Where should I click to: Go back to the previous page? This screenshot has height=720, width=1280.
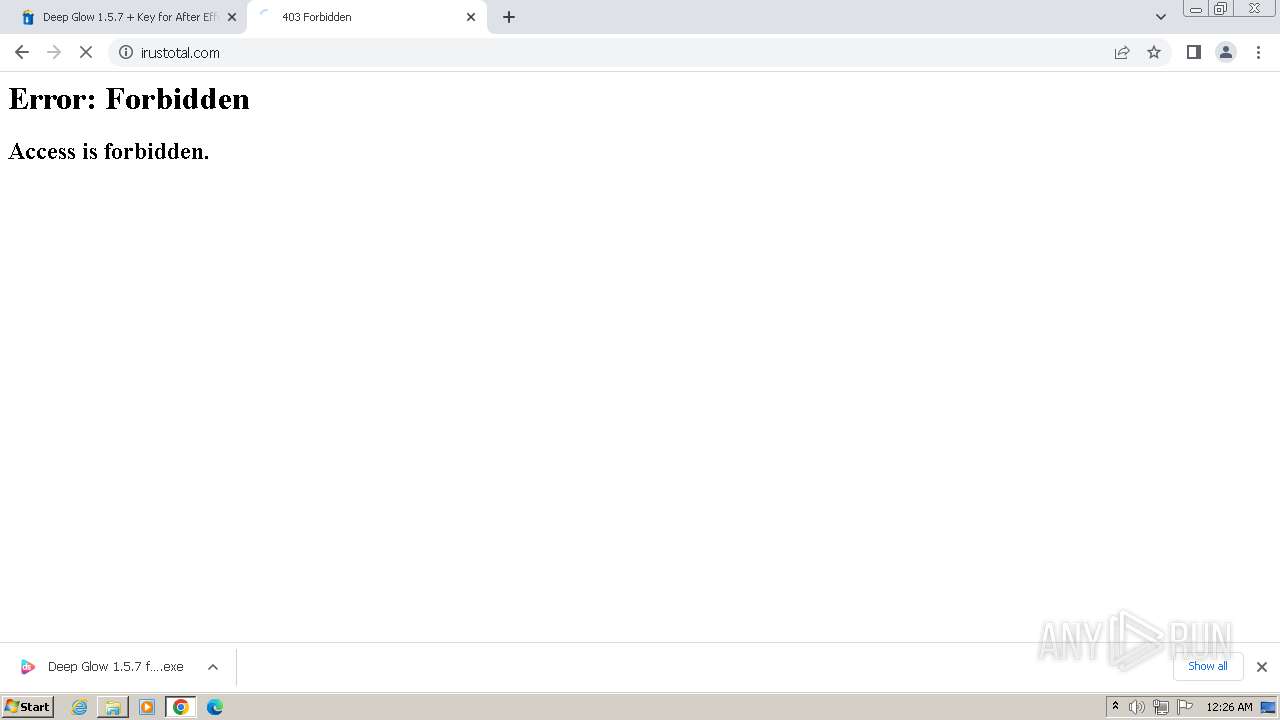tap(22, 52)
